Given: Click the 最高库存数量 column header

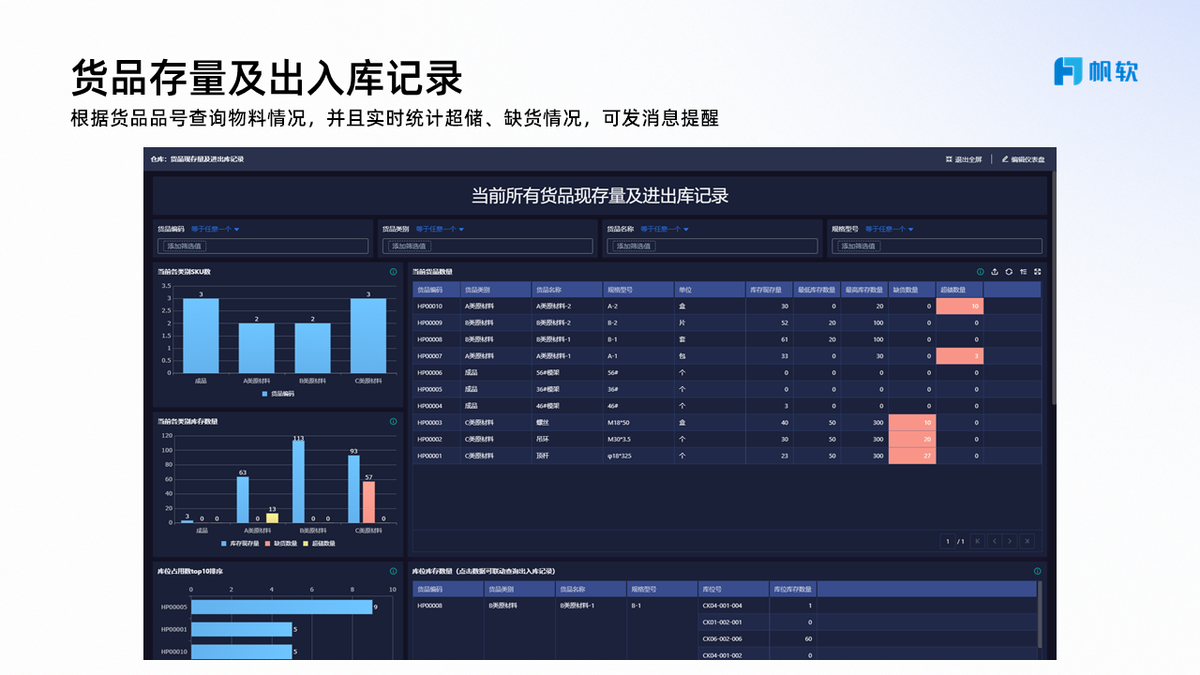Looking at the screenshot, I should pos(865,289).
